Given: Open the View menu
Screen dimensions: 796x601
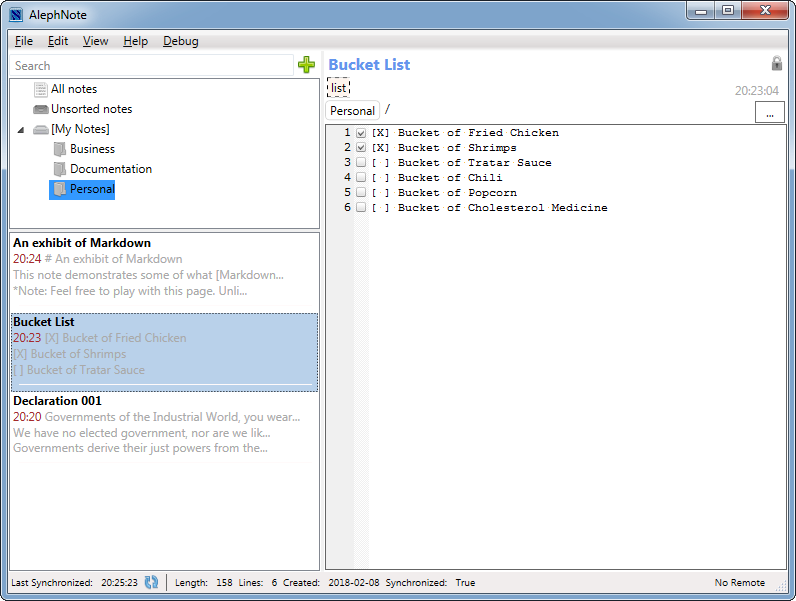Looking at the screenshot, I should 95,41.
